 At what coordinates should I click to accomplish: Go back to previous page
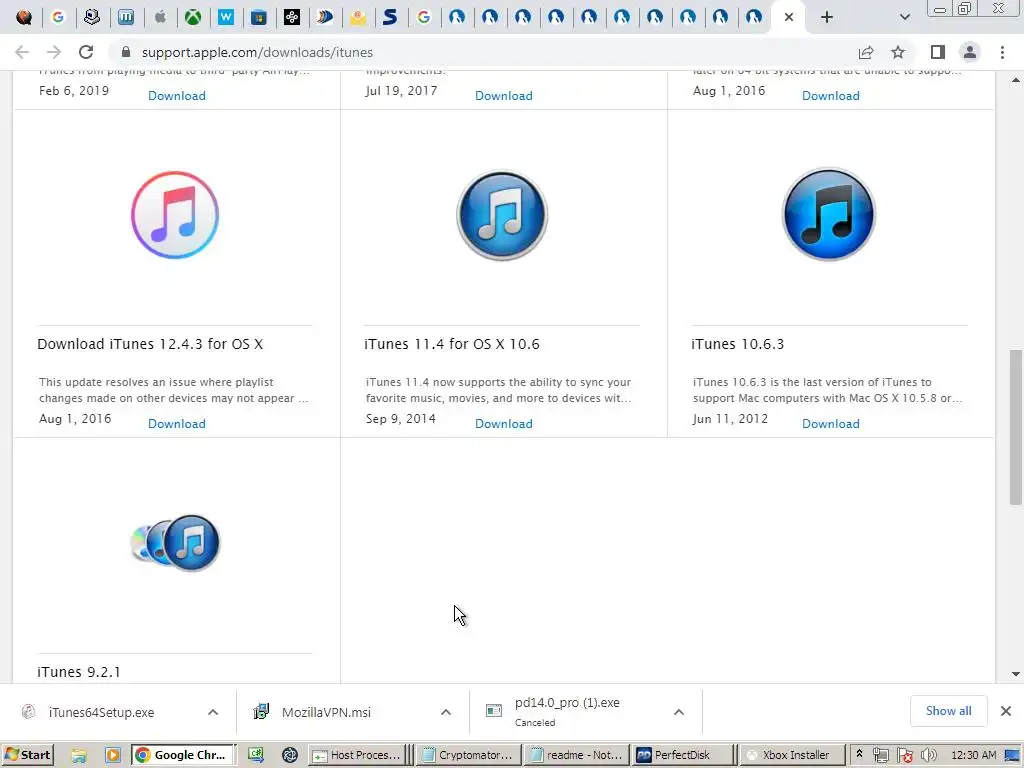tap(22, 52)
